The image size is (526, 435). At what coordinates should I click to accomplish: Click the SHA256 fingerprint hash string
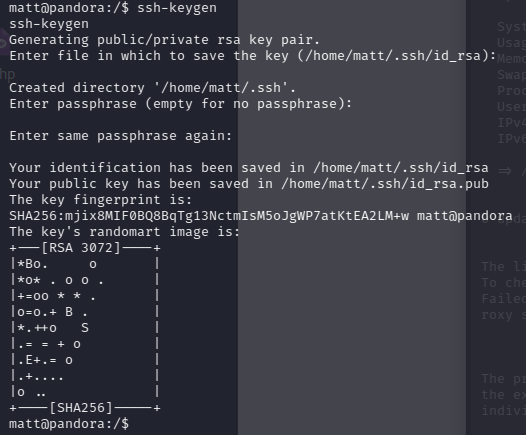(209, 216)
